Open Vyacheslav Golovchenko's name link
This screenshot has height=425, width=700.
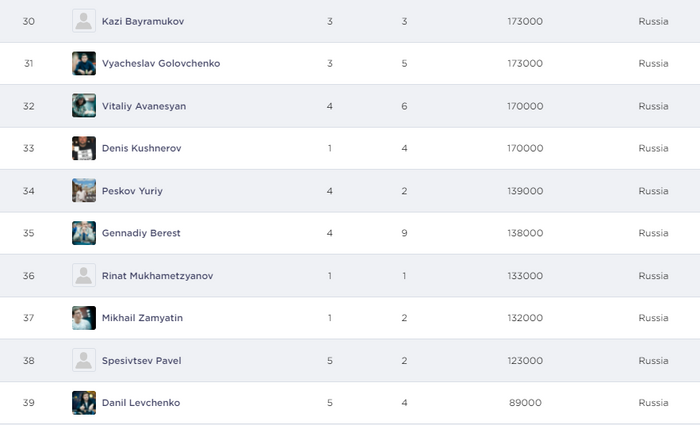161,63
